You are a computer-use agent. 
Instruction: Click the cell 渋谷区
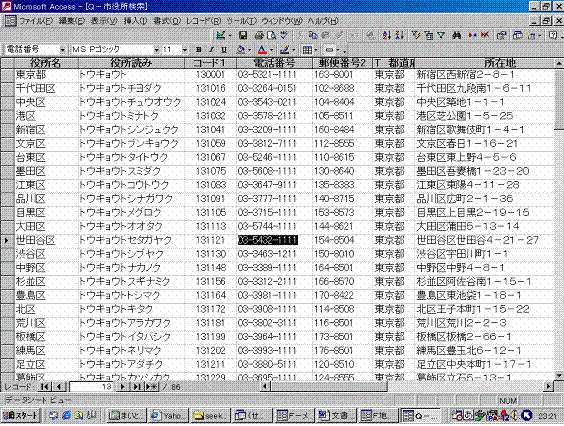[46, 254]
